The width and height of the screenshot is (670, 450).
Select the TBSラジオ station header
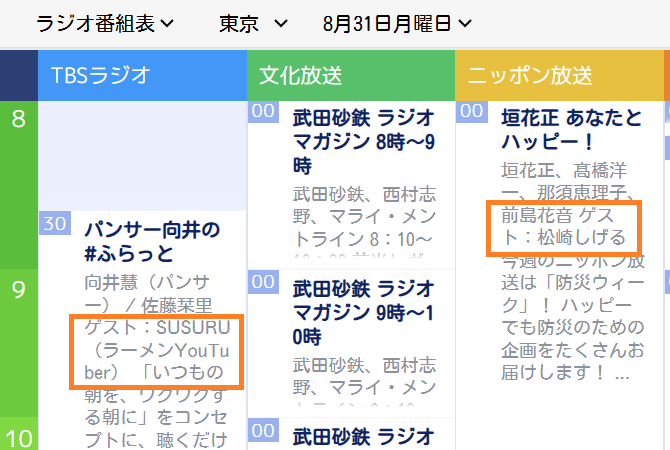142,76
